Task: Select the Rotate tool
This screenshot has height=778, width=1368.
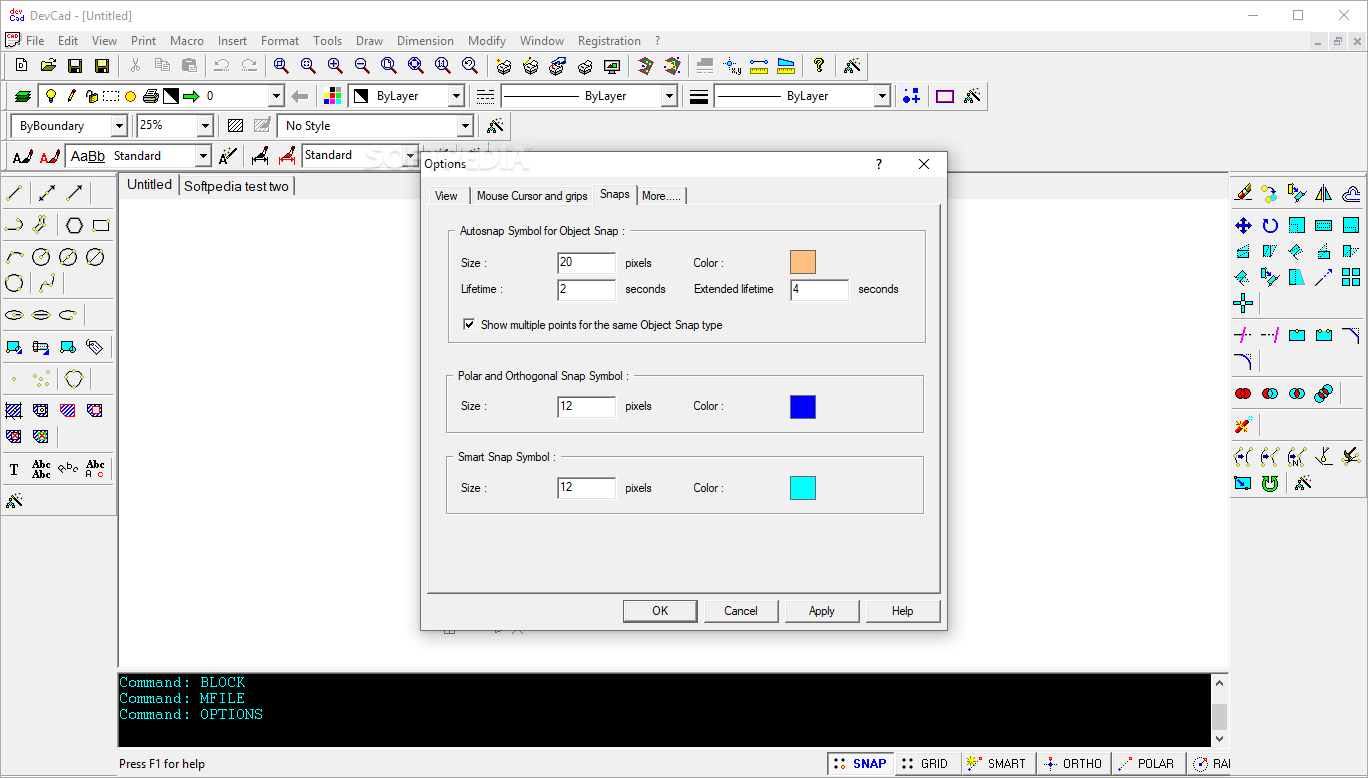Action: [x=1270, y=225]
